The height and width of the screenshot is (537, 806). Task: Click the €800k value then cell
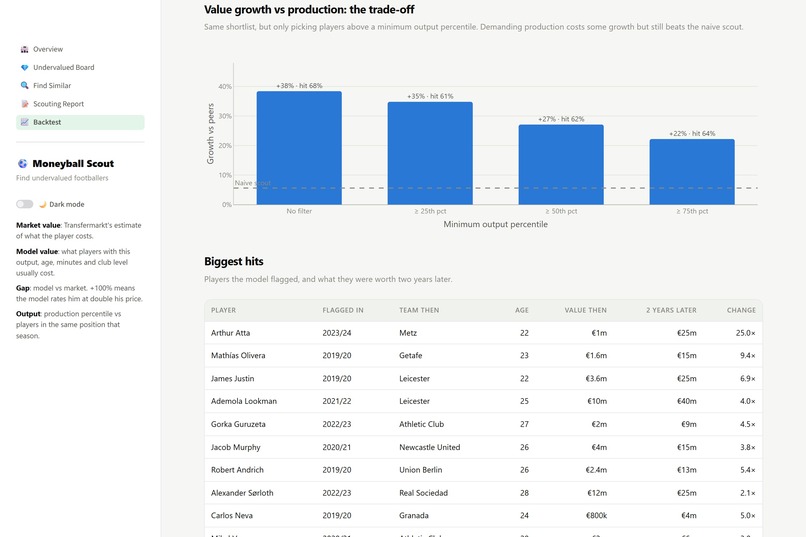pos(596,516)
